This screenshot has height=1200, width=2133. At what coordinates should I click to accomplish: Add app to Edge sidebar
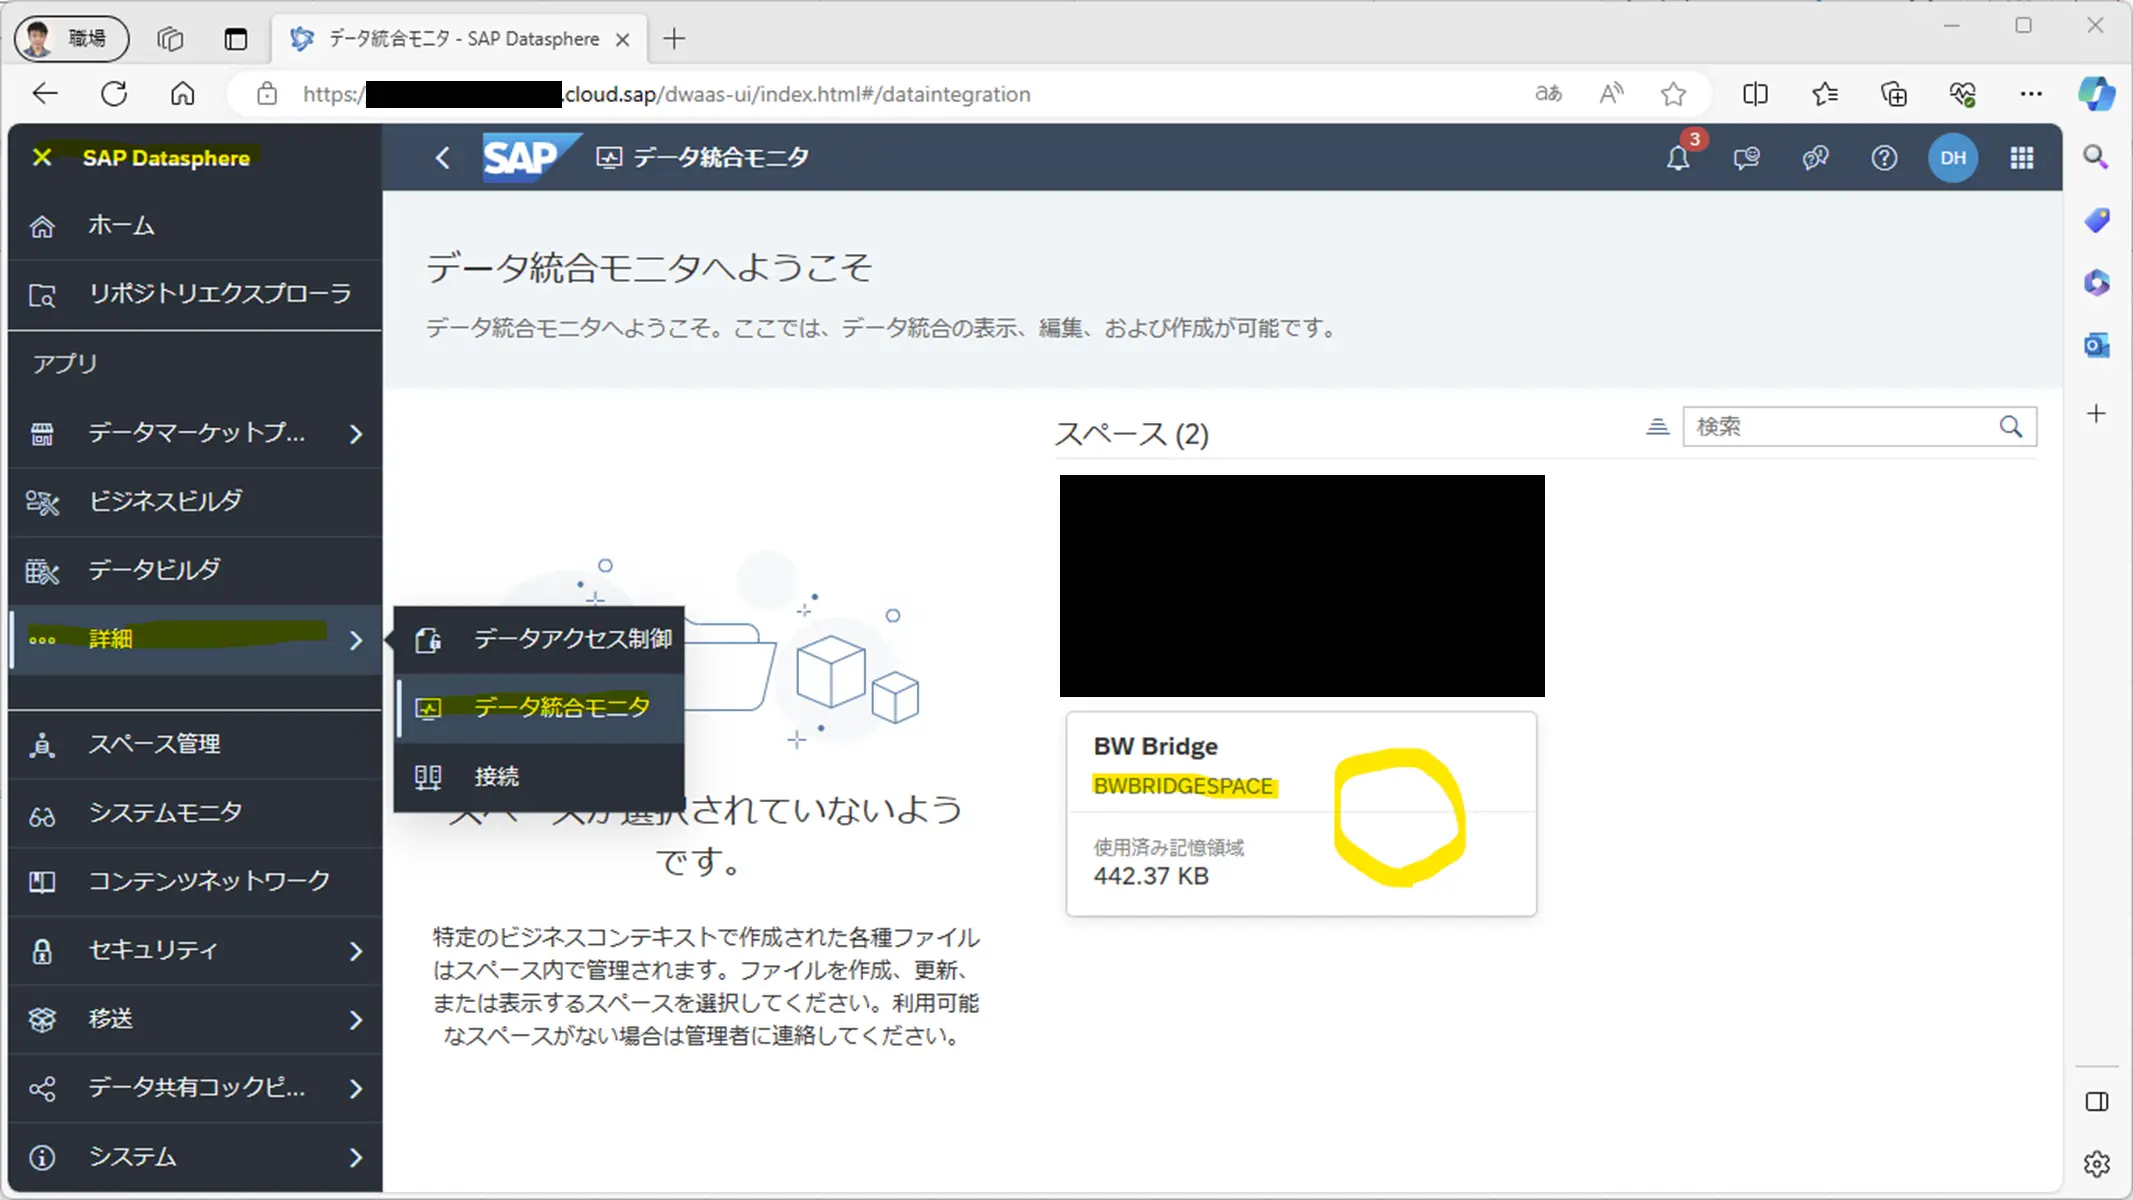(x=2096, y=413)
